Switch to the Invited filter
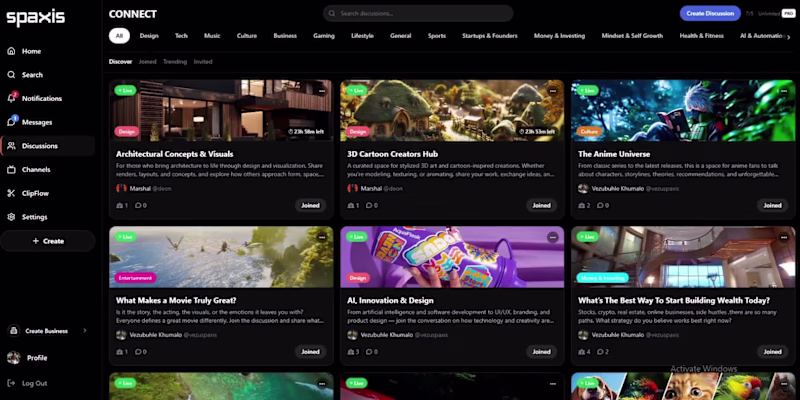The height and width of the screenshot is (400, 800). (x=203, y=62)
